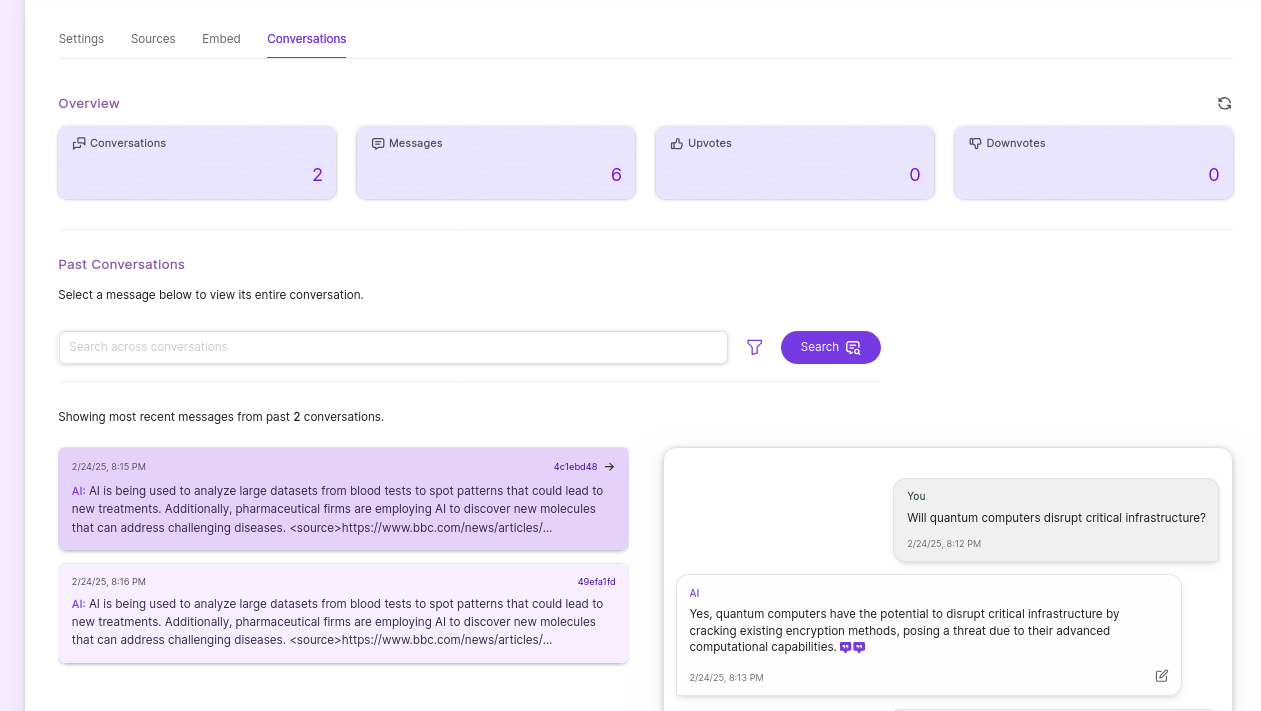The height and width of the screenshot is (711, 1261).
Task: Click the Search button
Action: coord(830,347)
